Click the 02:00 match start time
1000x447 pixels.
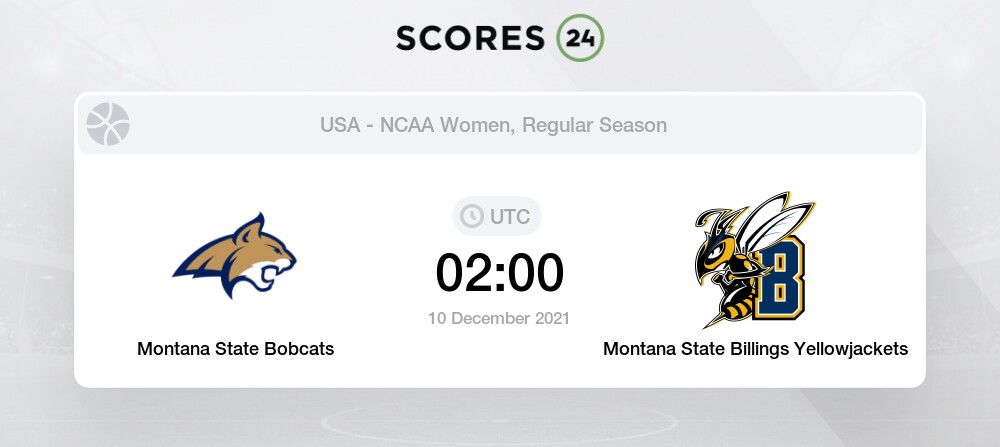[x=499, y=273]
